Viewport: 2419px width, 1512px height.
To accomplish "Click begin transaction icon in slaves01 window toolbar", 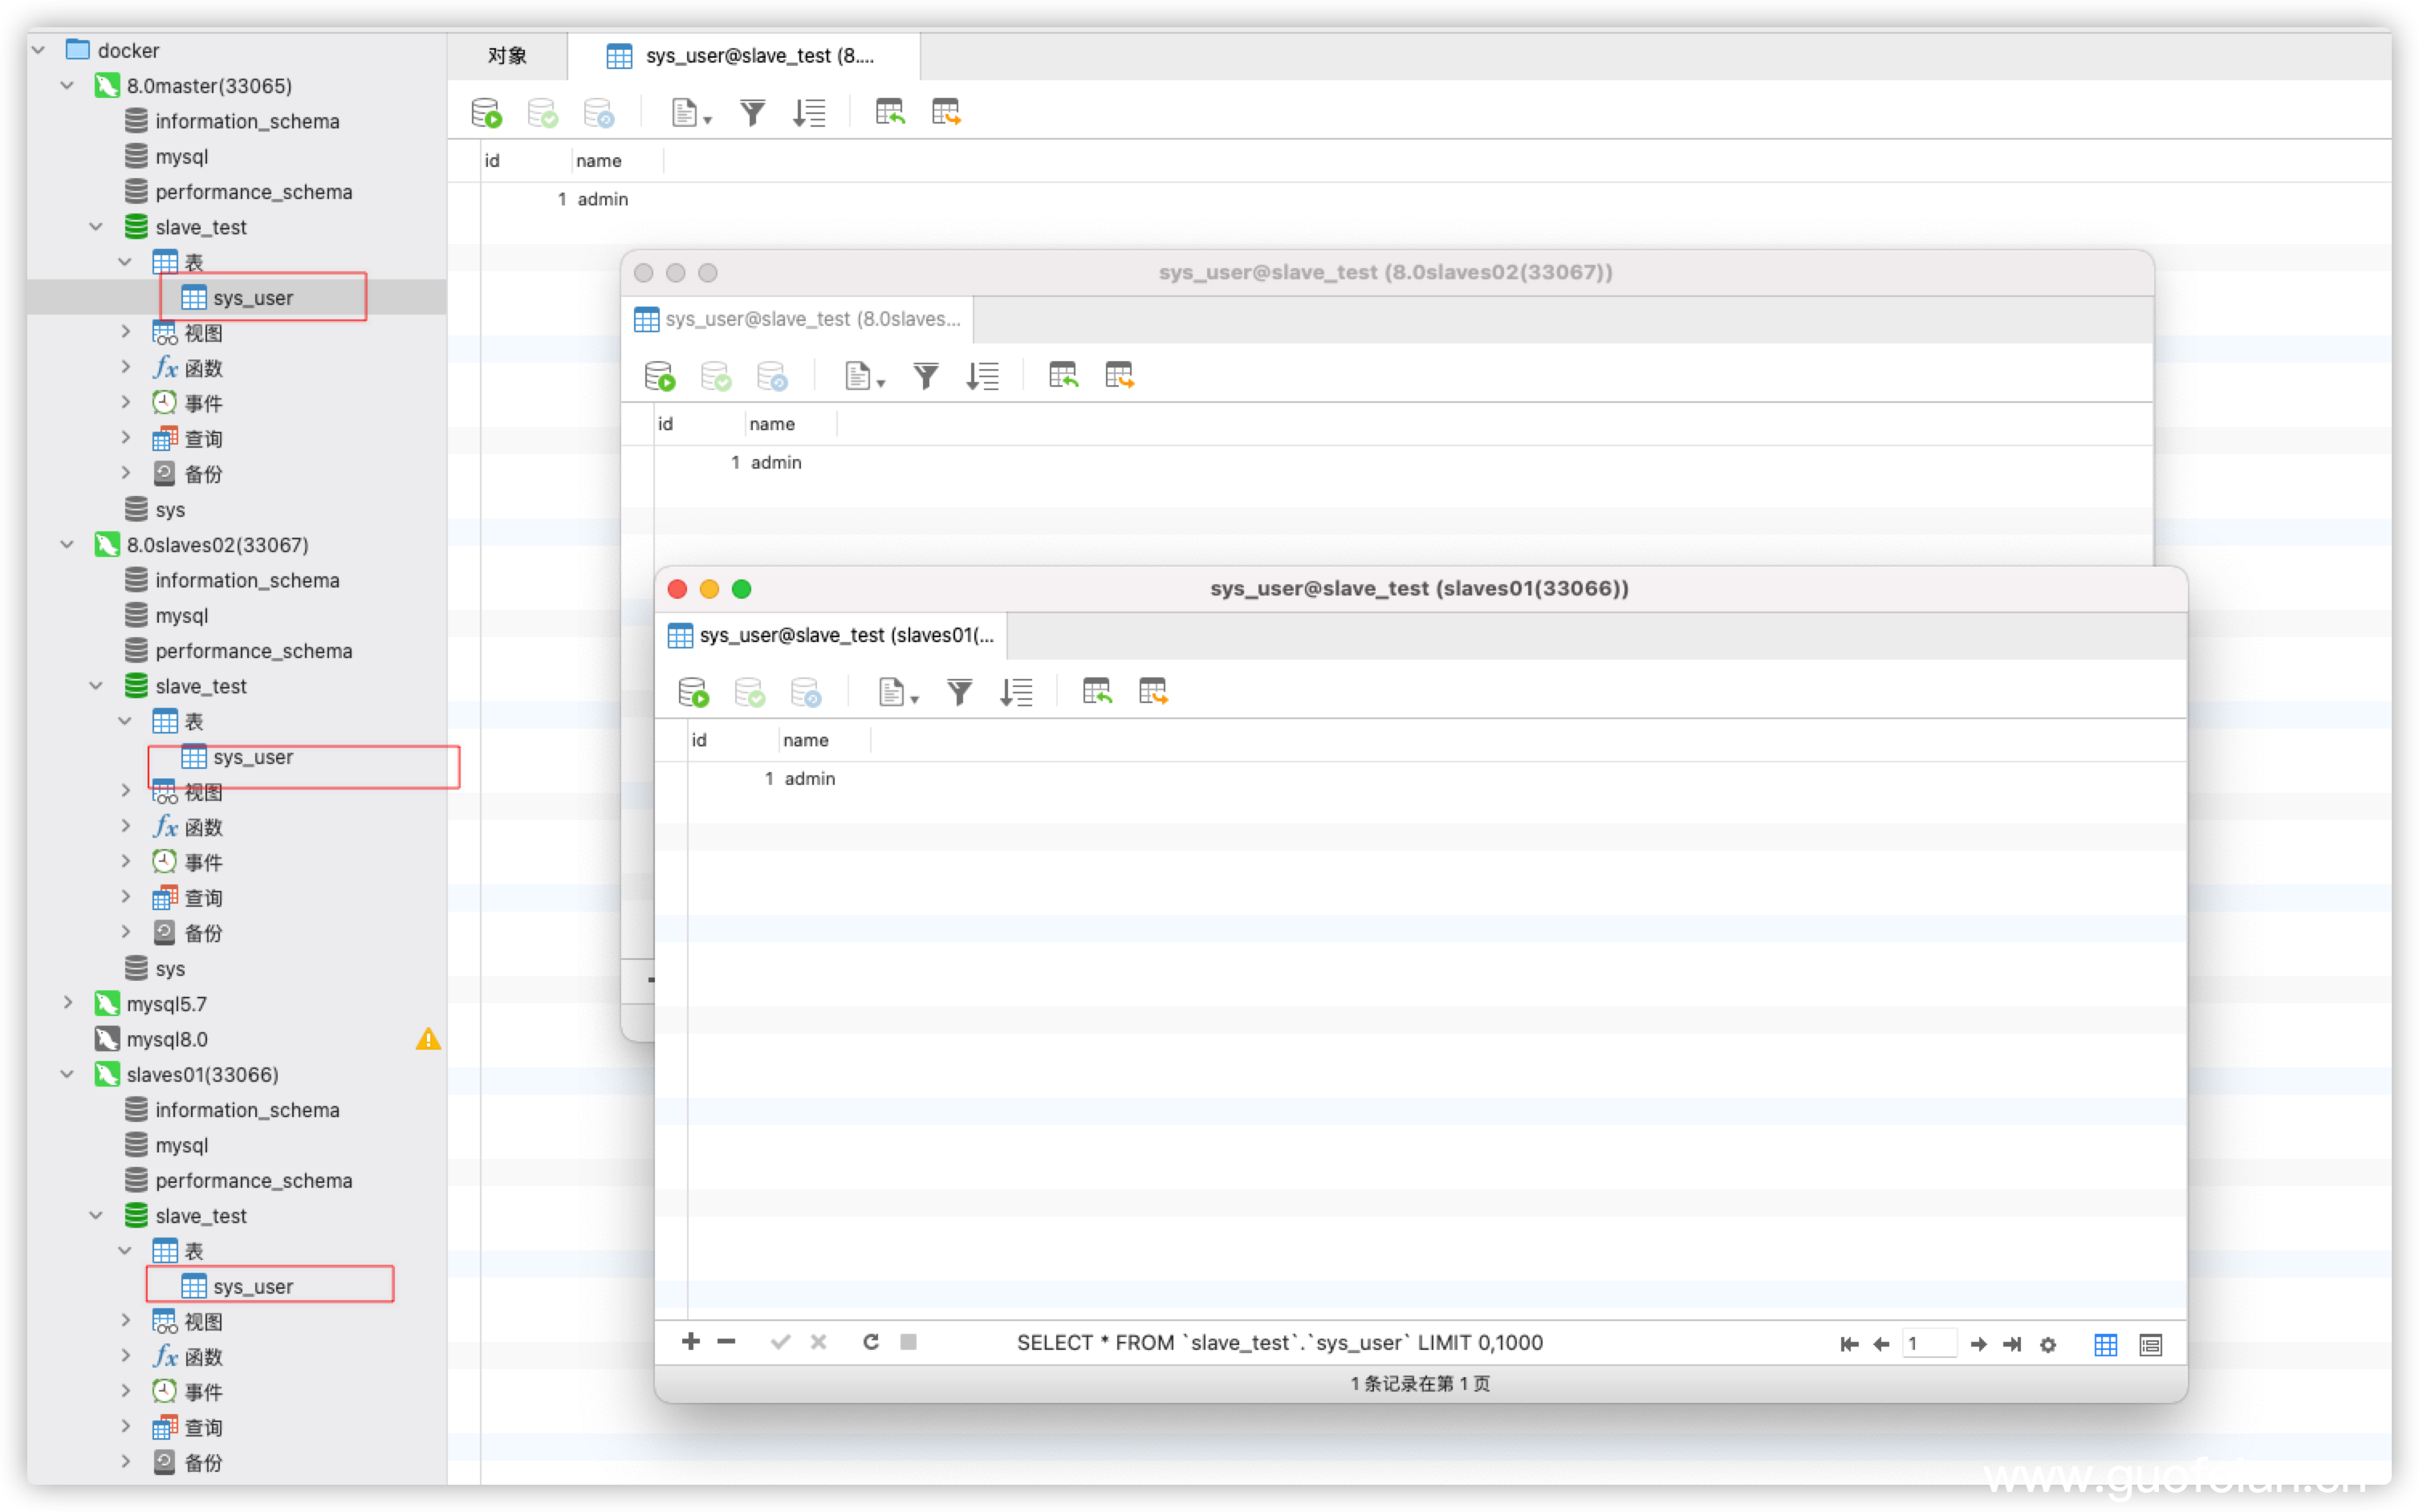I will point(693,692).
